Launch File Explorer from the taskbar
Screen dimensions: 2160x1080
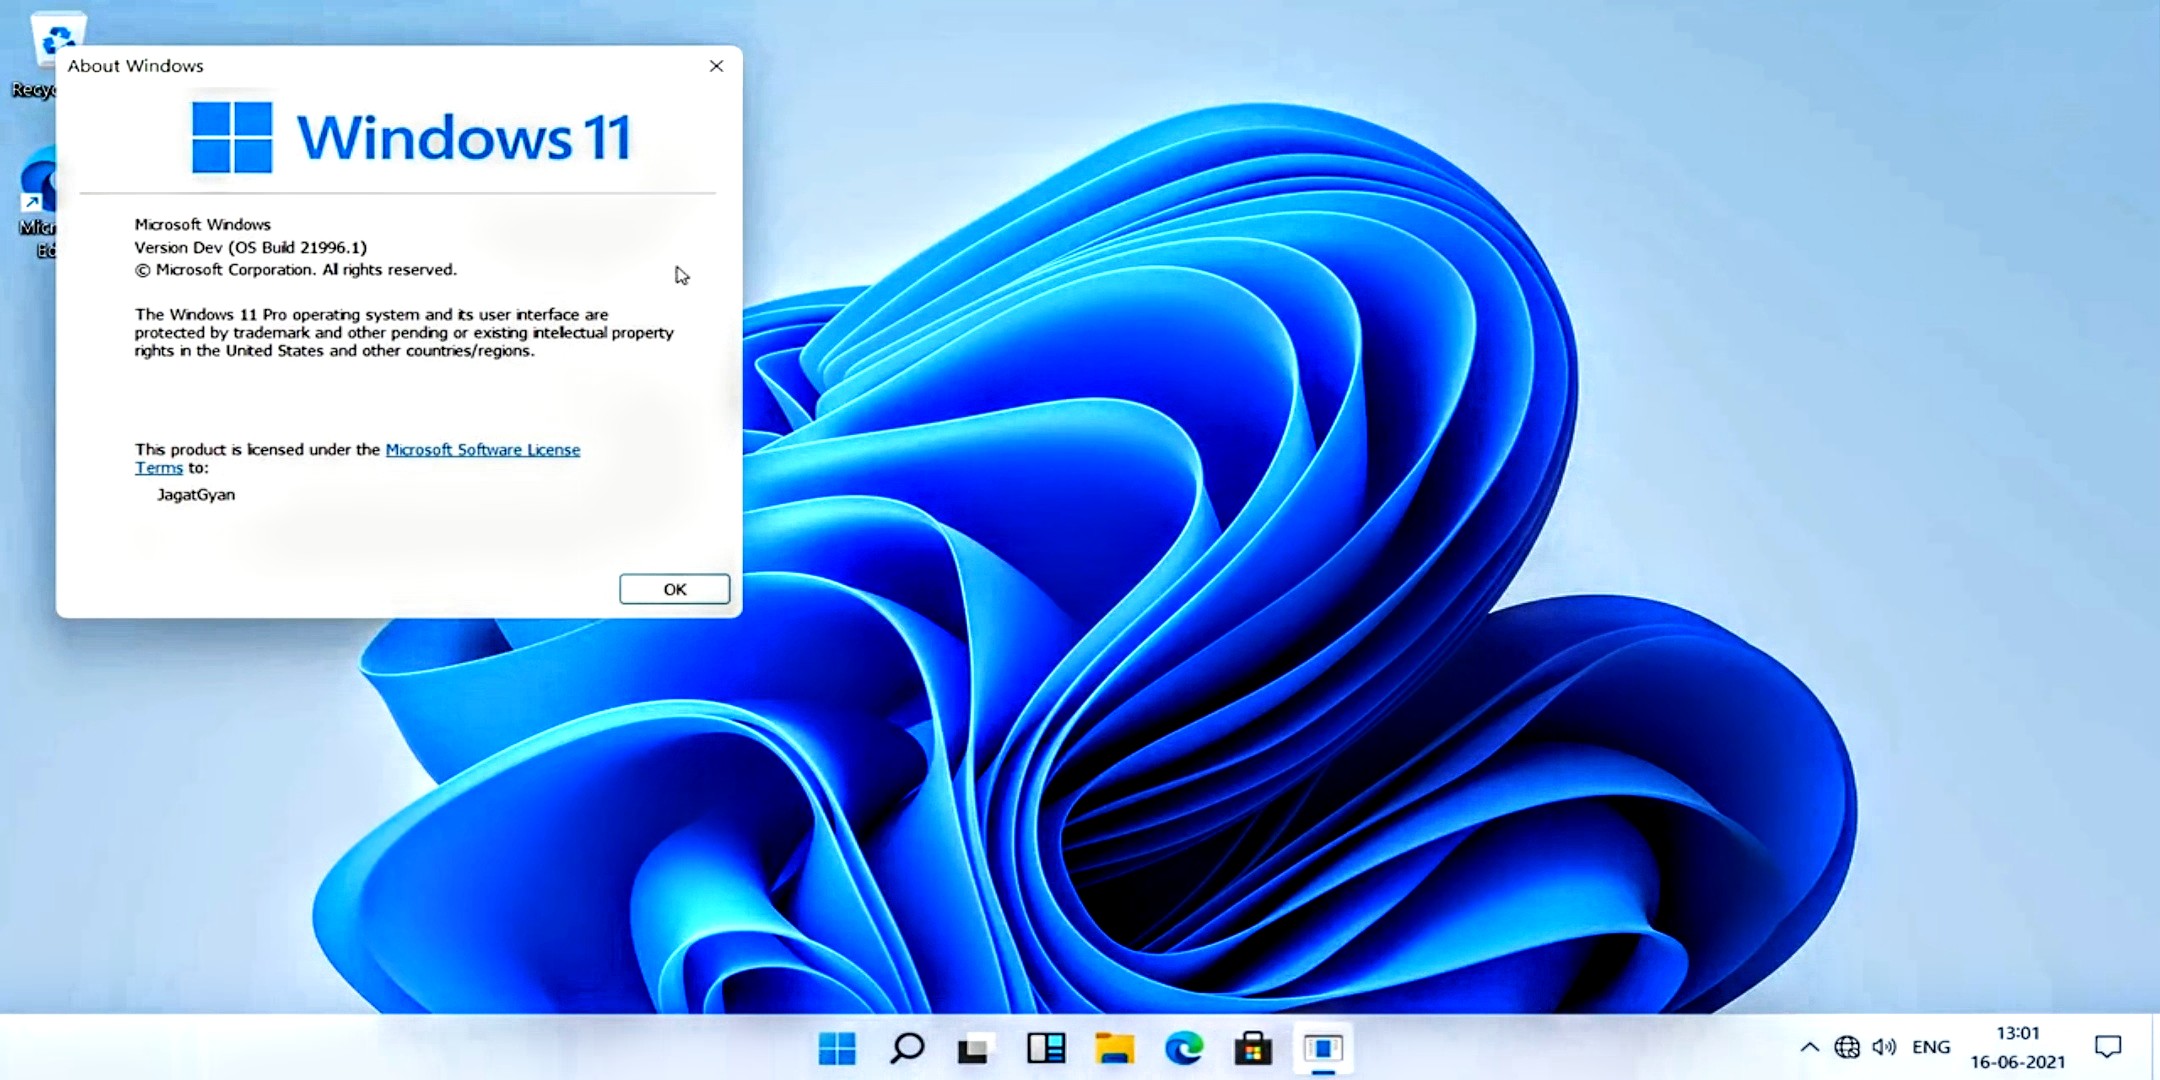click(1114, 1048)
